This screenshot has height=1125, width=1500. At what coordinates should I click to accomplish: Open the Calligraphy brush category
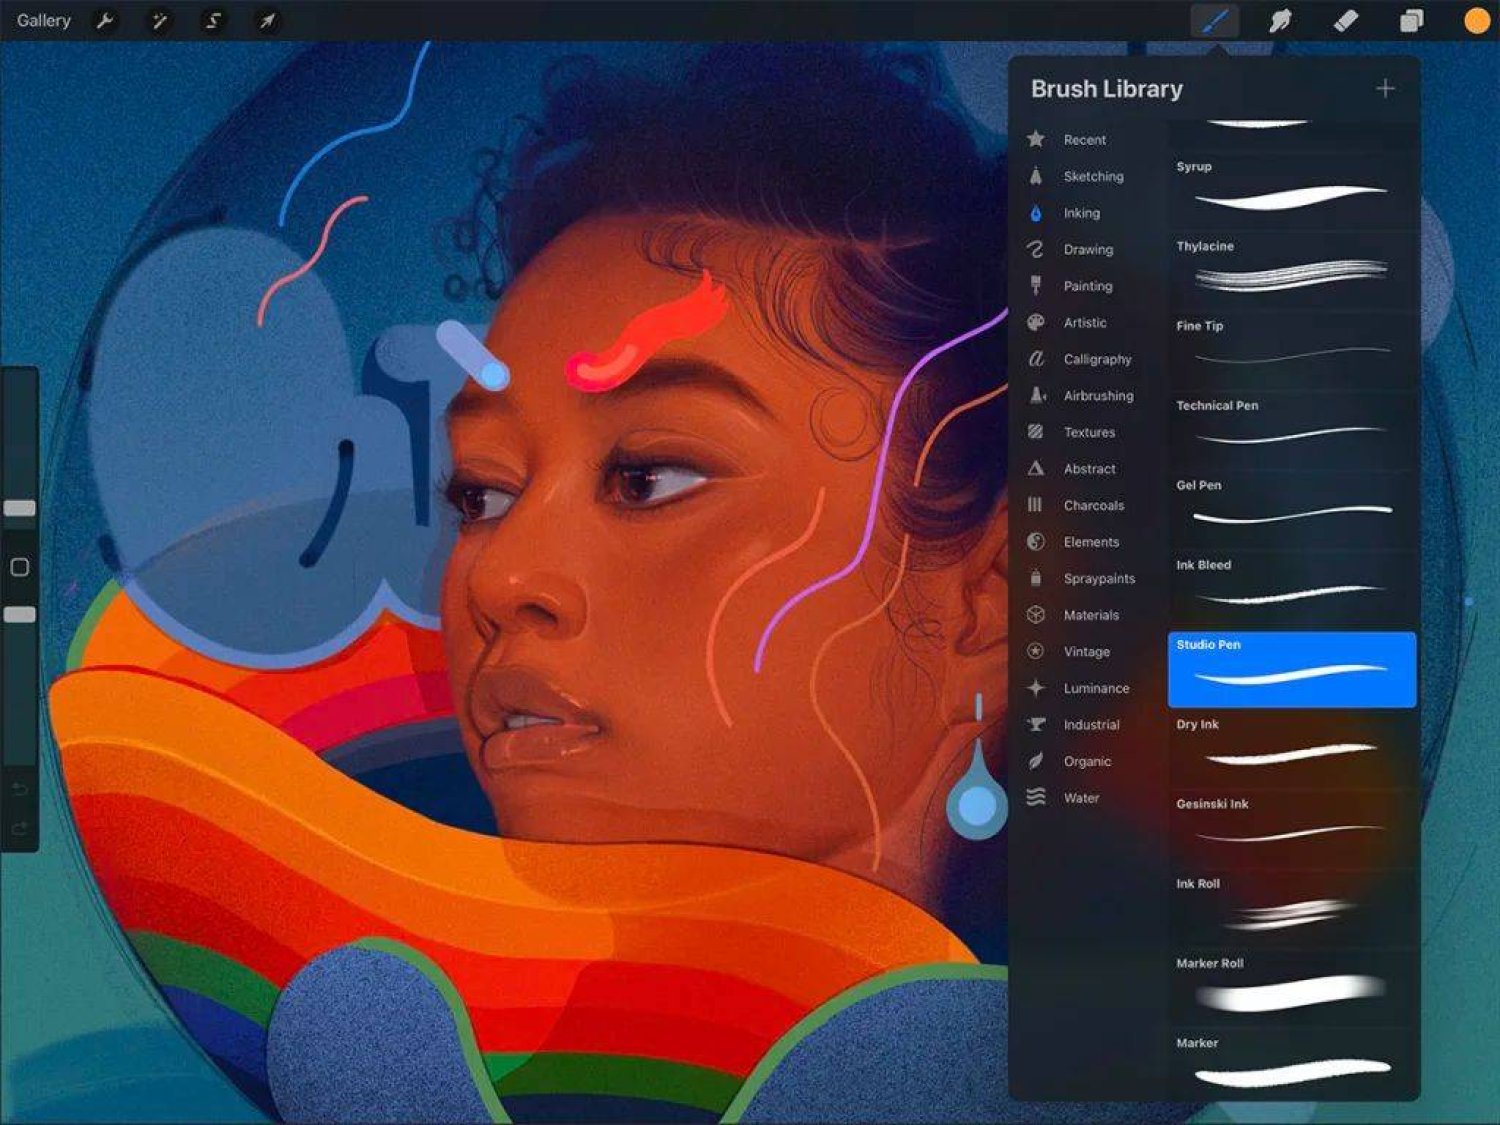tap(1096, 359)
